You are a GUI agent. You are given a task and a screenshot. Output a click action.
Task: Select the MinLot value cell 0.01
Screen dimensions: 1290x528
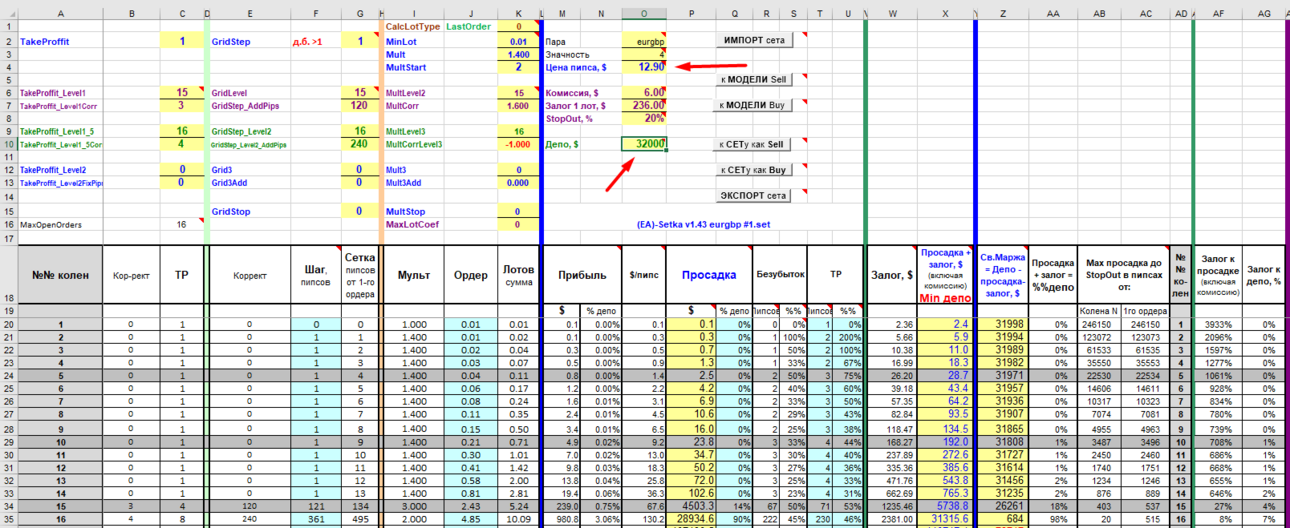518,42
